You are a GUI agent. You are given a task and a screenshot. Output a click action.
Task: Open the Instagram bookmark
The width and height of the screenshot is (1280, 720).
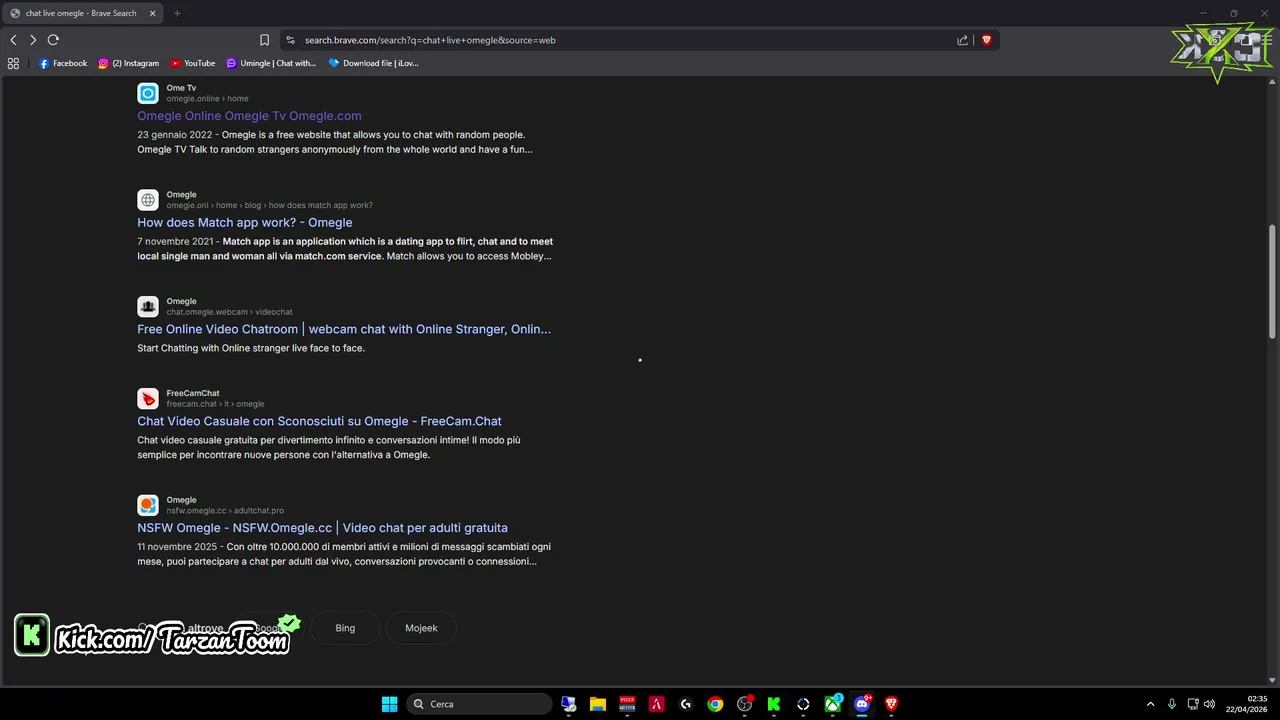(129, 63)
